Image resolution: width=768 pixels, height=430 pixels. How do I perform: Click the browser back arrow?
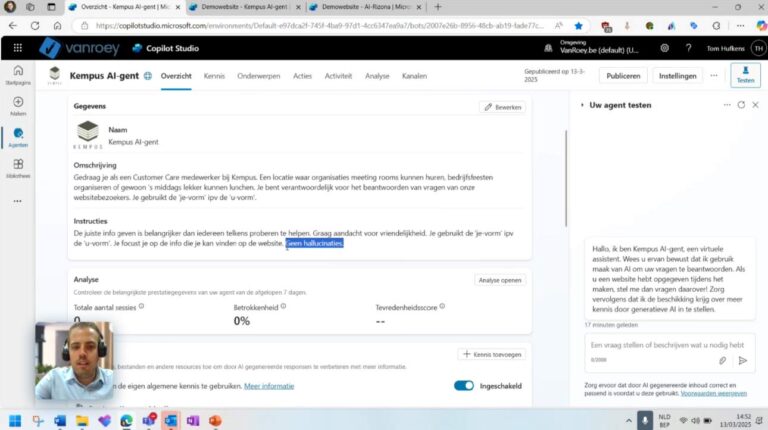pos(13,25)
